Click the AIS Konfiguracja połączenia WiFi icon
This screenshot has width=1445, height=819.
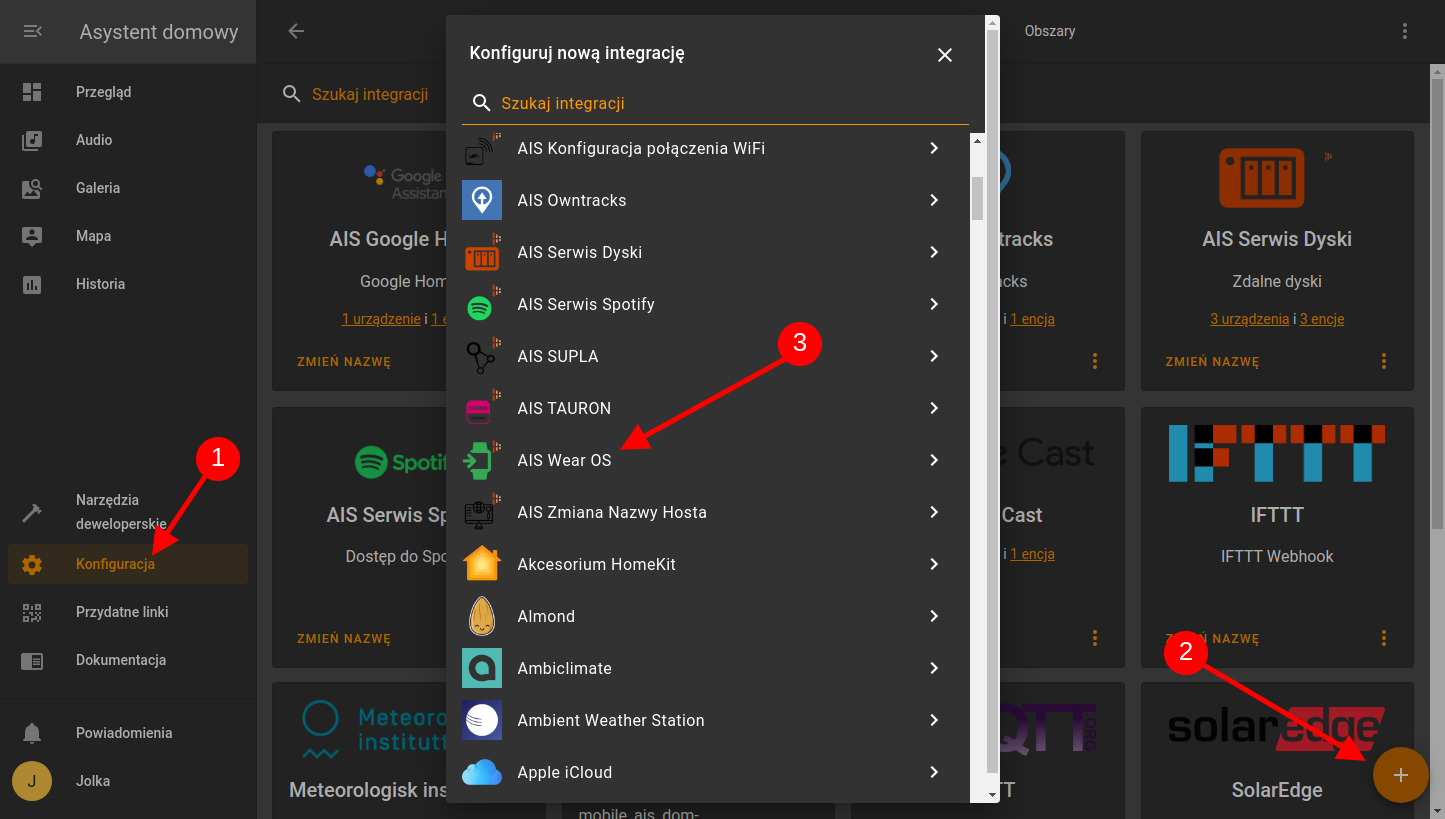point(482,148)
